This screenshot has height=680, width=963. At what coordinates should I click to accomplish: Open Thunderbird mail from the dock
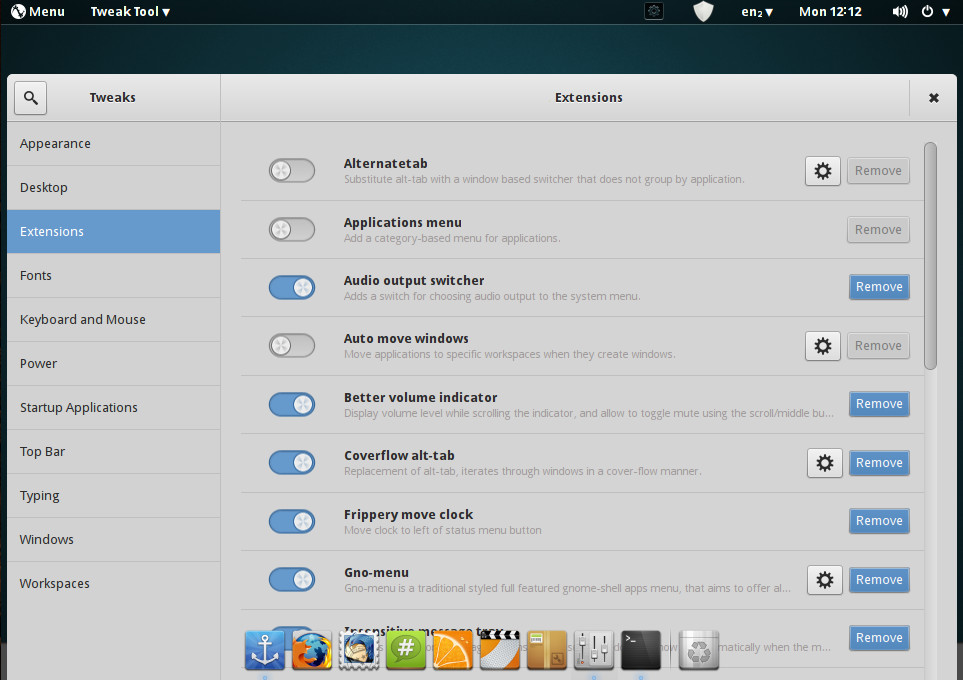click(x=358, y=650)
